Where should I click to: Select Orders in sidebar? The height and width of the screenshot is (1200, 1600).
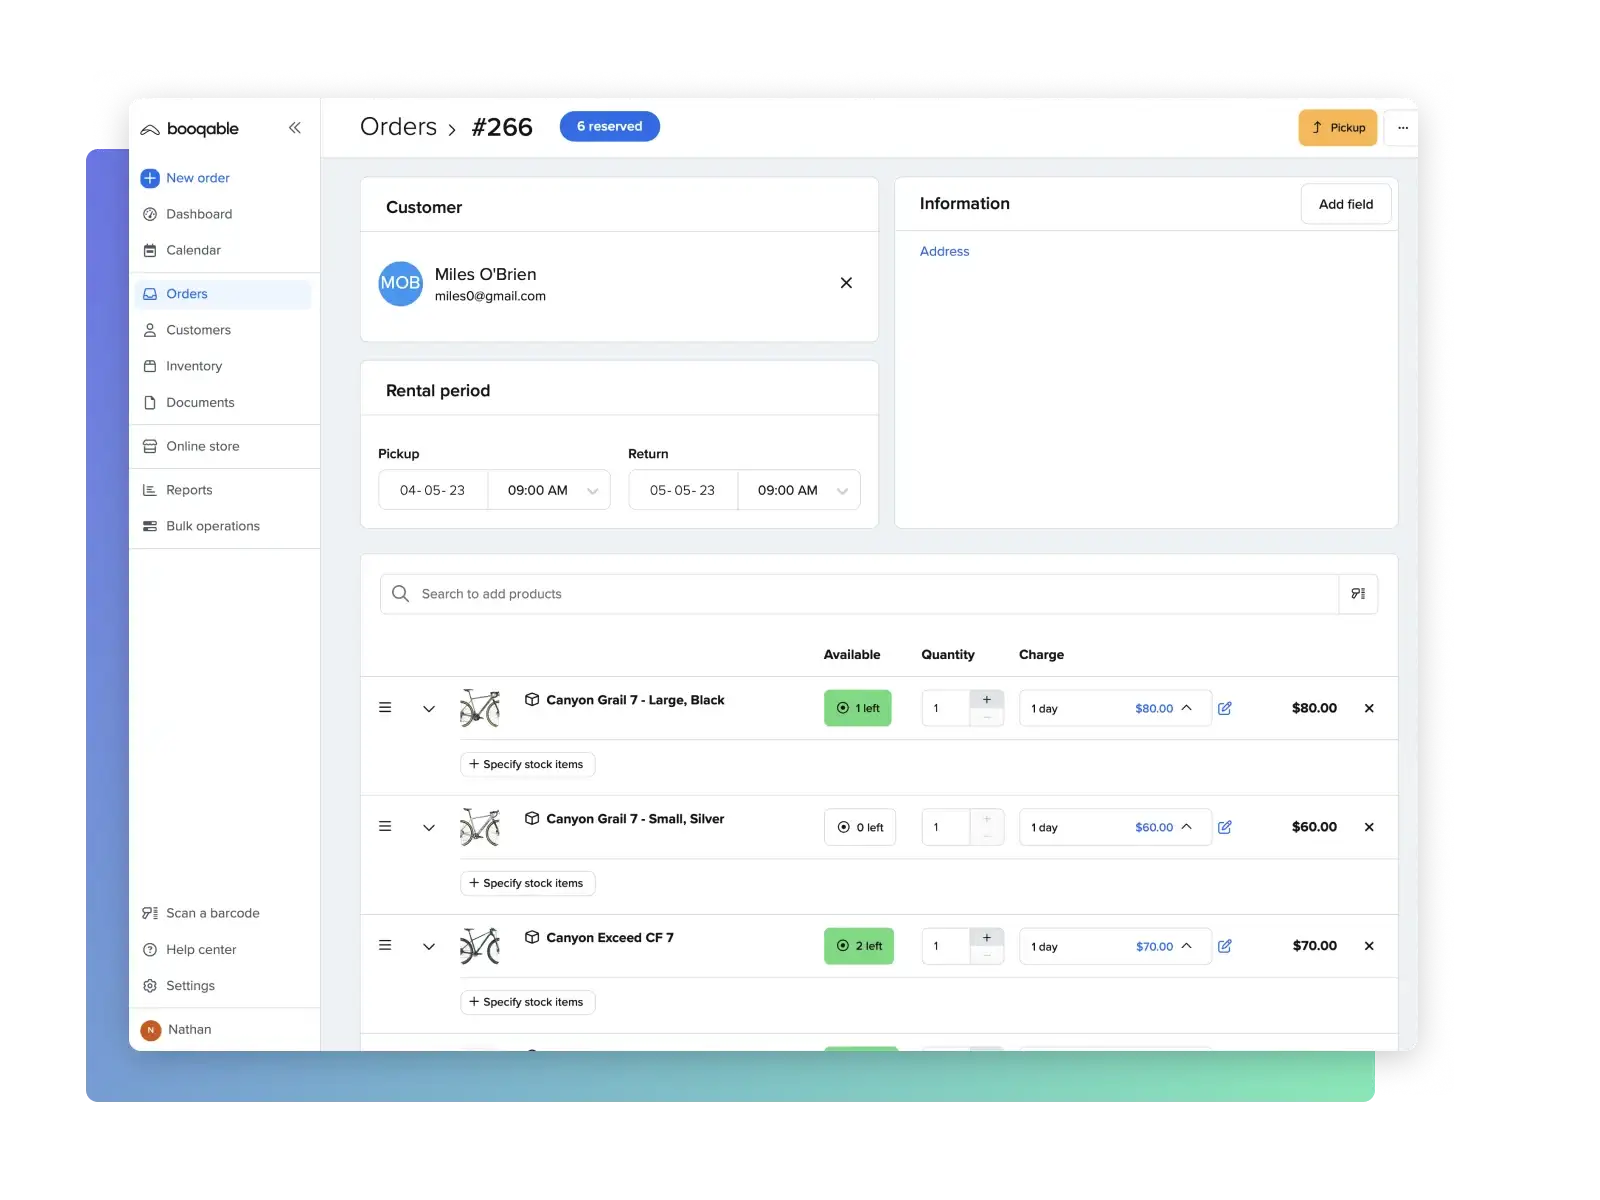point(223,294)
